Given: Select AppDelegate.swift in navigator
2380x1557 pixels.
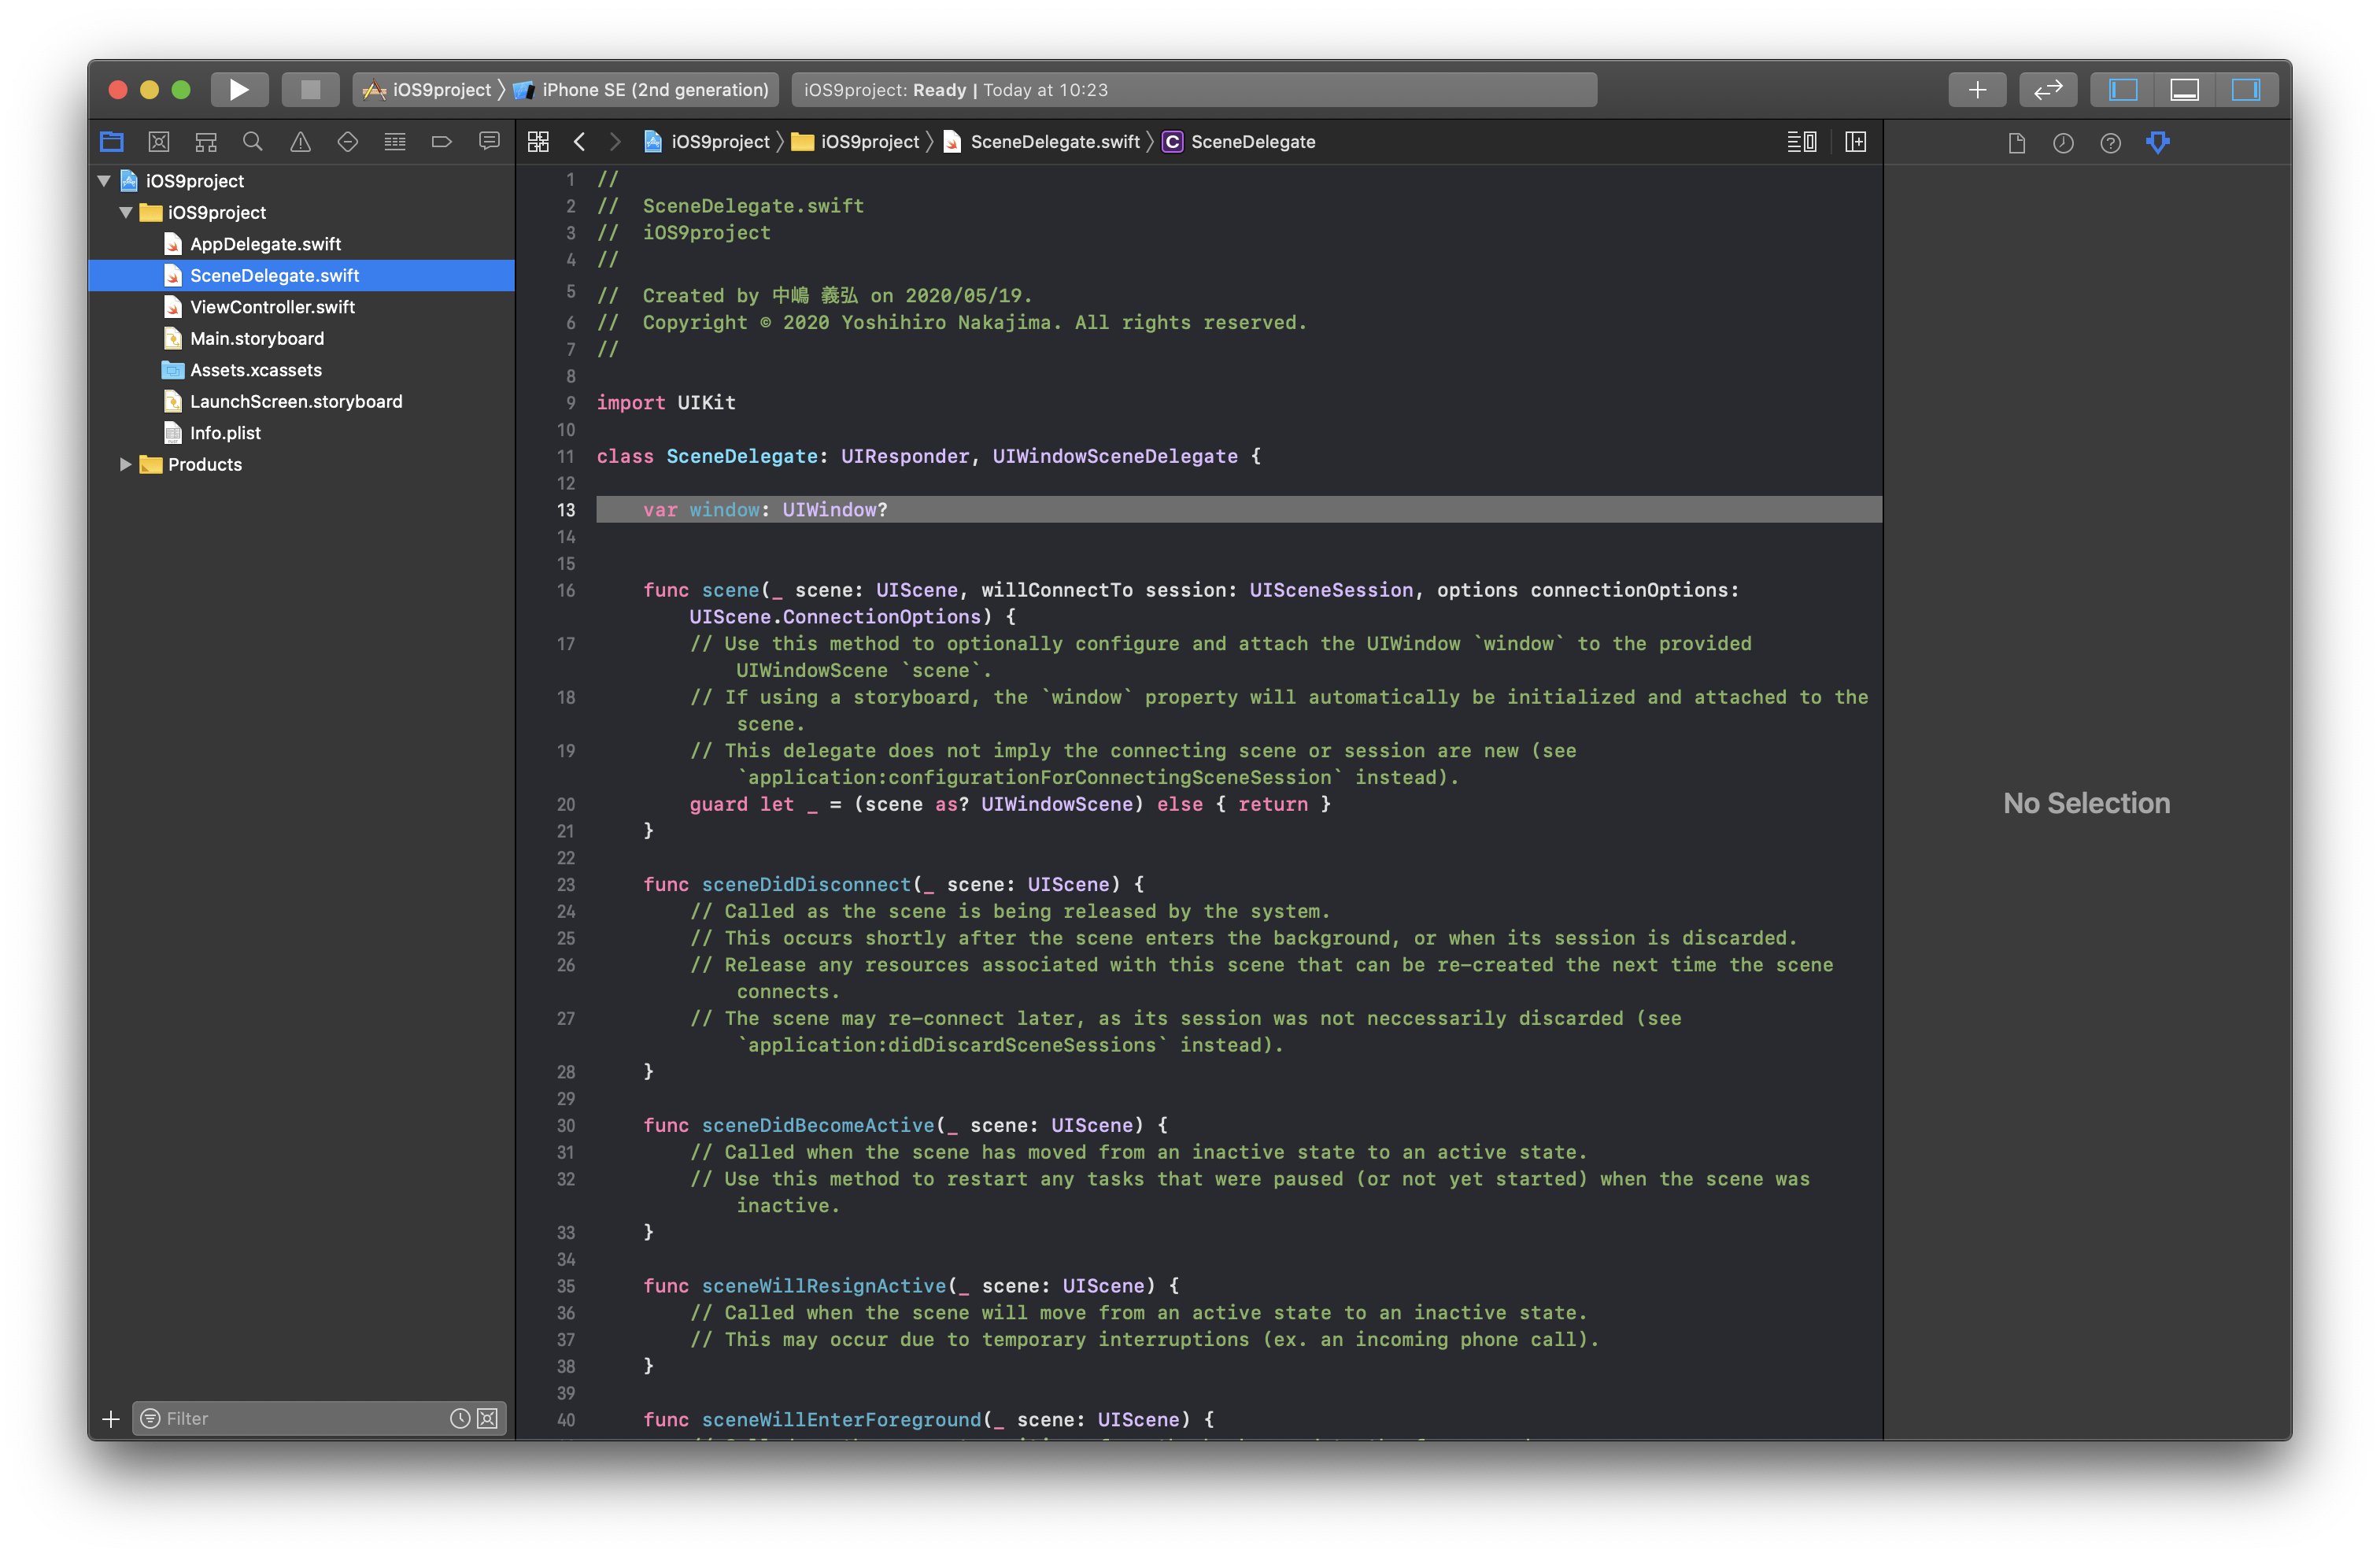Looking at the screenshot, I should pyautogui.click(x=265, y=244).
